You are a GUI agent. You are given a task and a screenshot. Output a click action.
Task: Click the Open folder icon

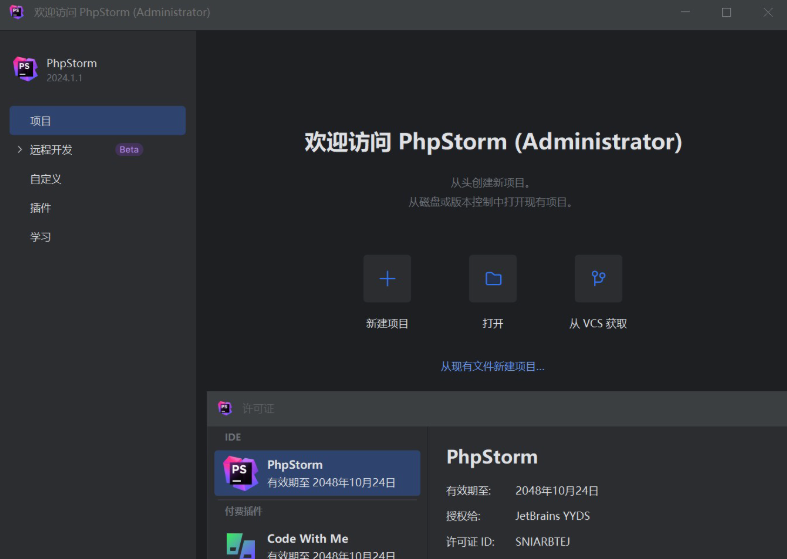pos(493,278)
